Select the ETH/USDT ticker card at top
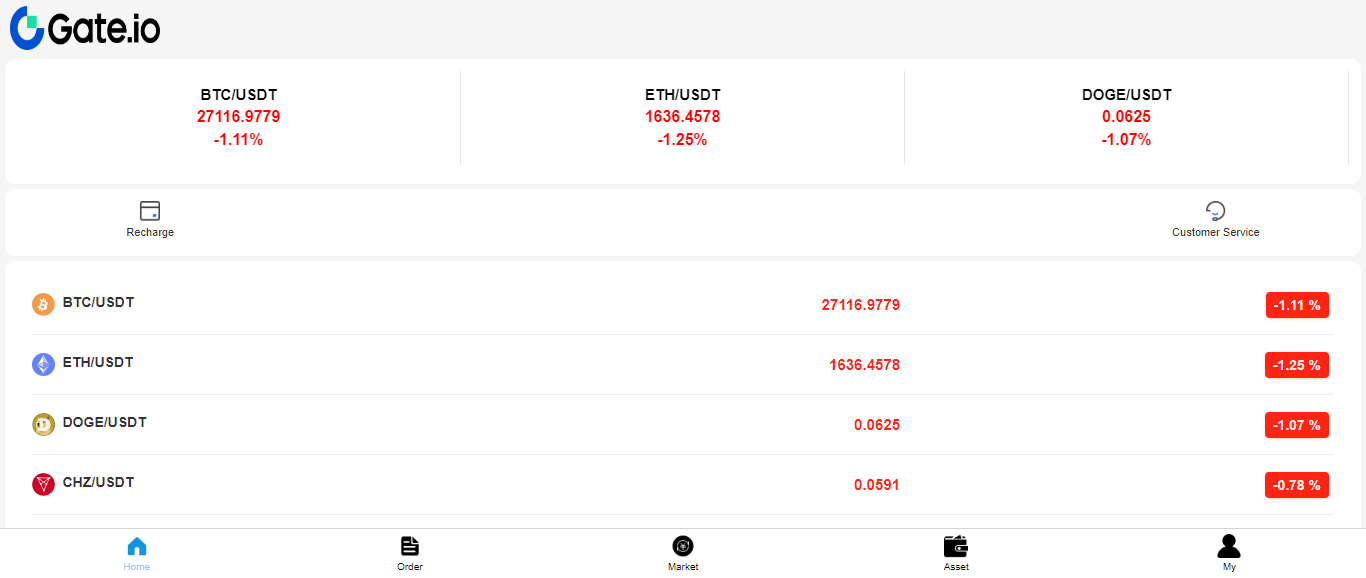The width and height of the screenshot is (1366, 578). (682, 117)
